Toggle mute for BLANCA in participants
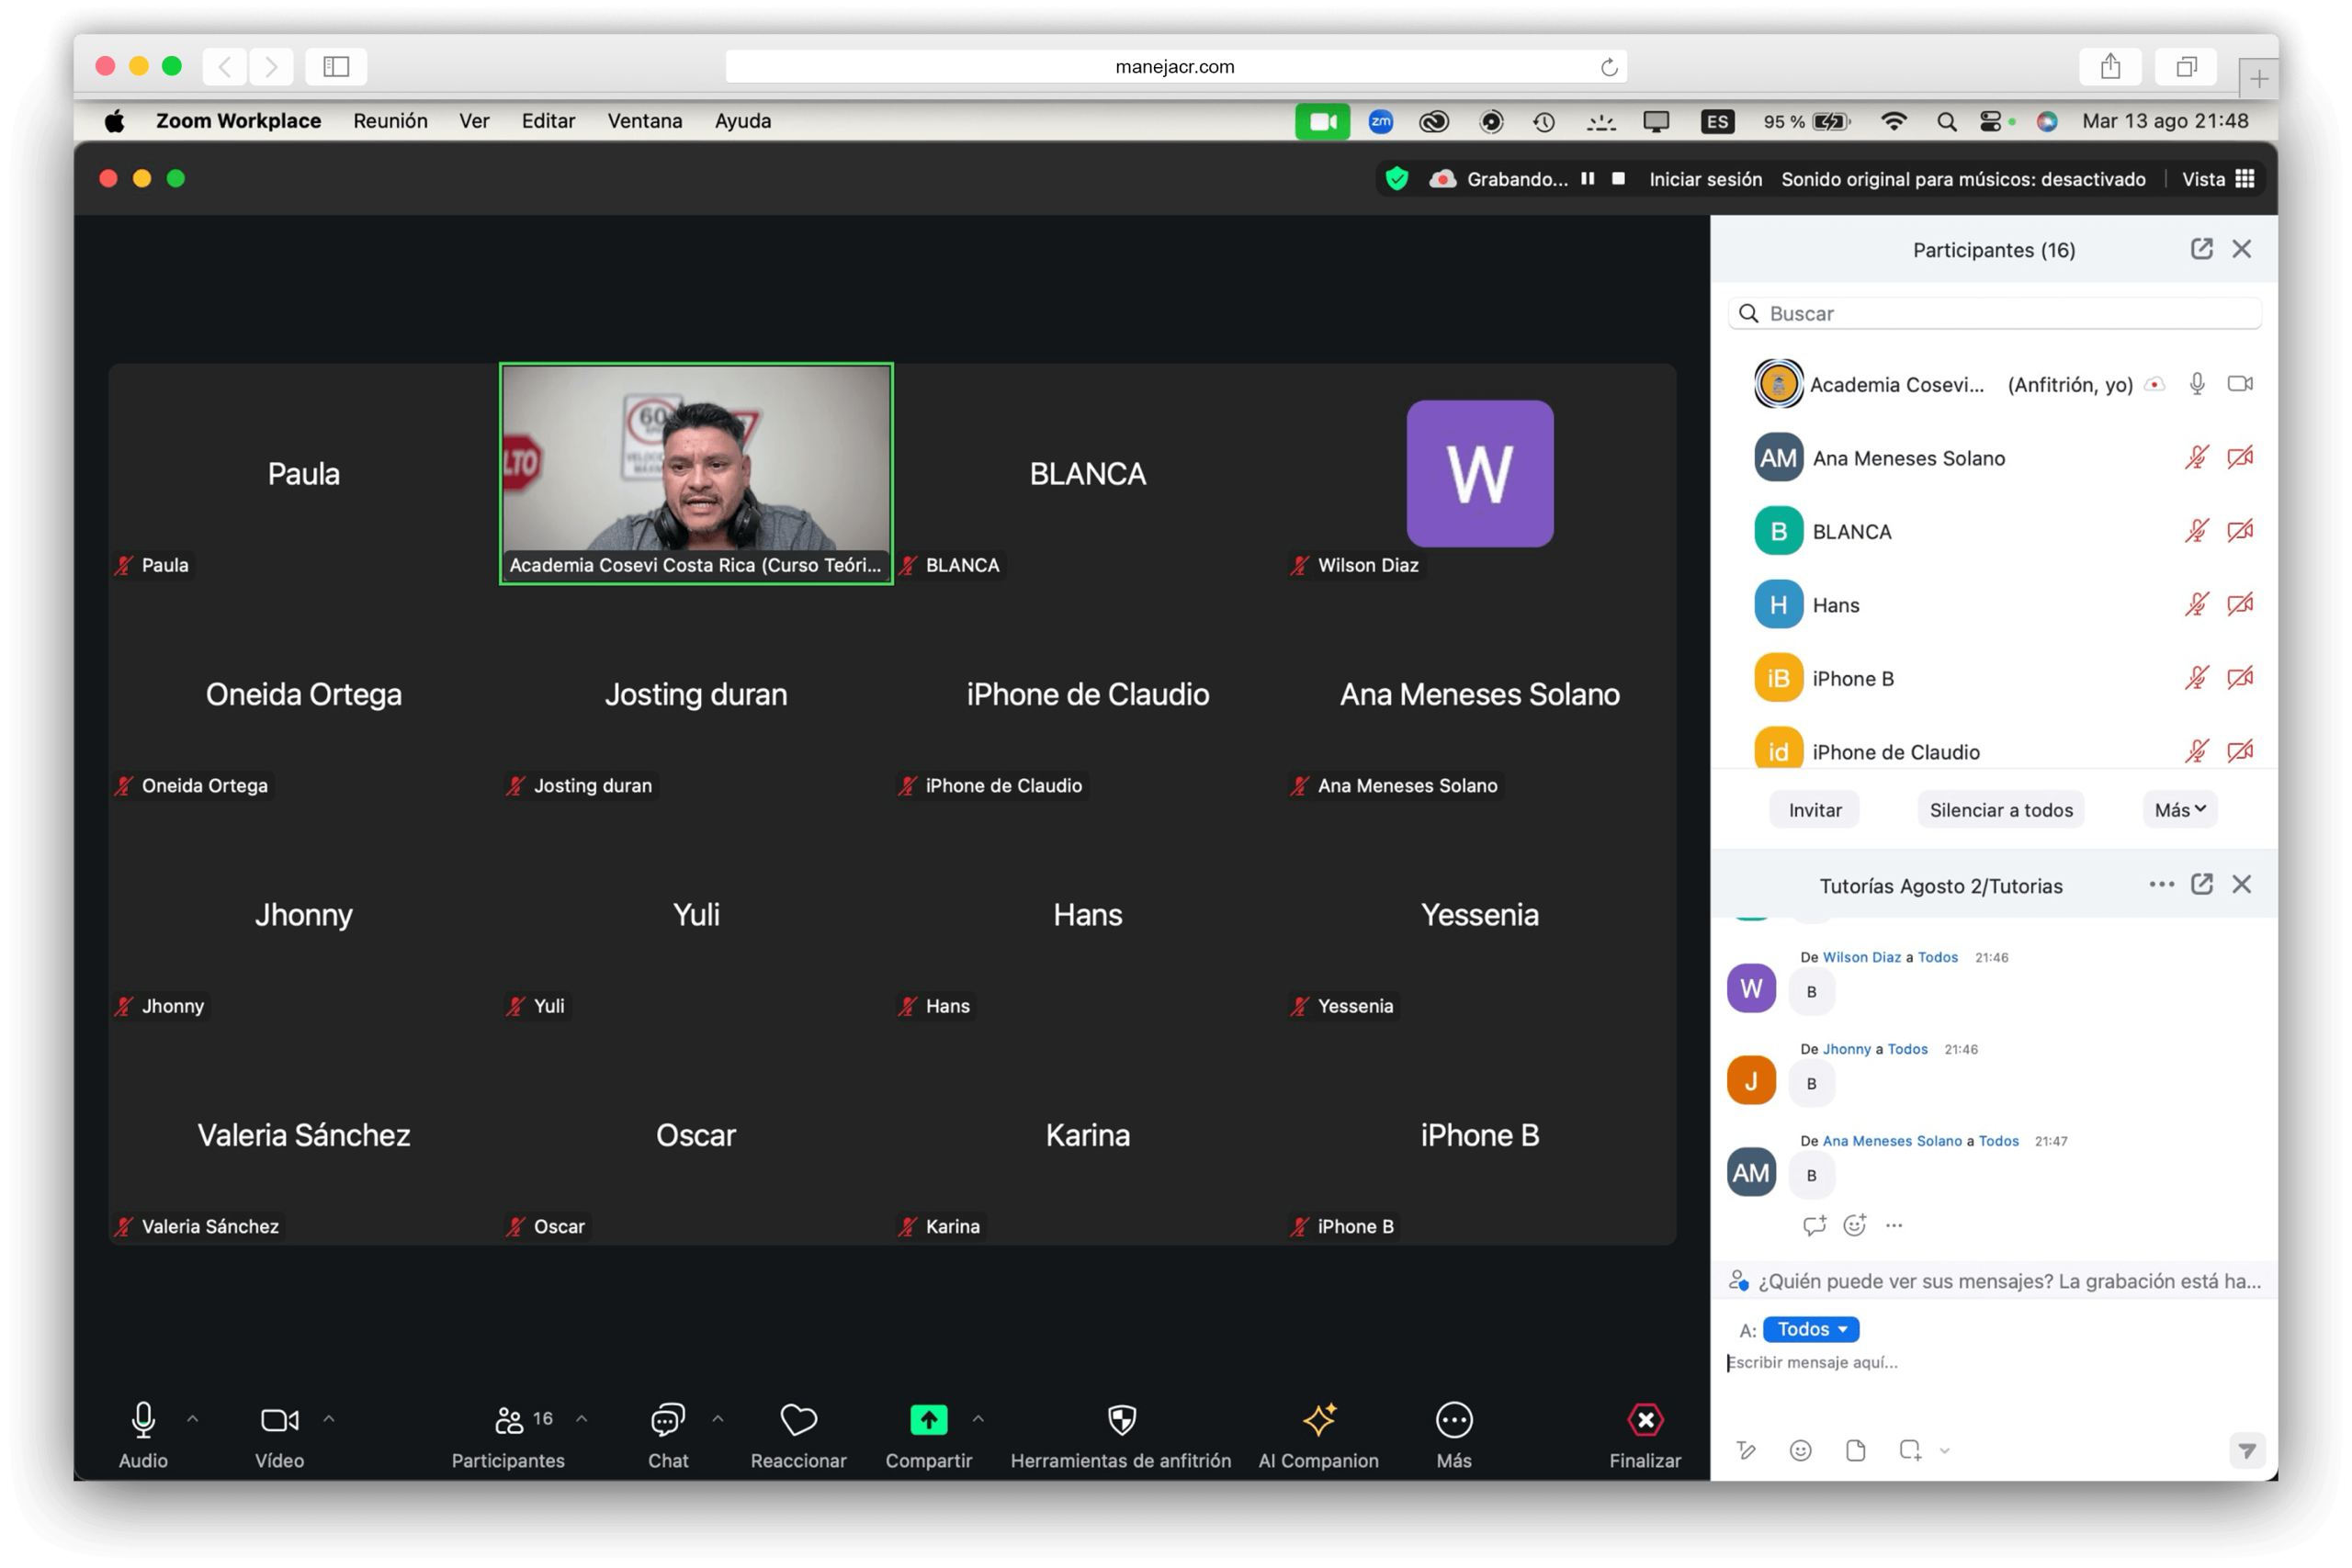Viewport: 2352px width, 1568px height. pos(2196,531)
